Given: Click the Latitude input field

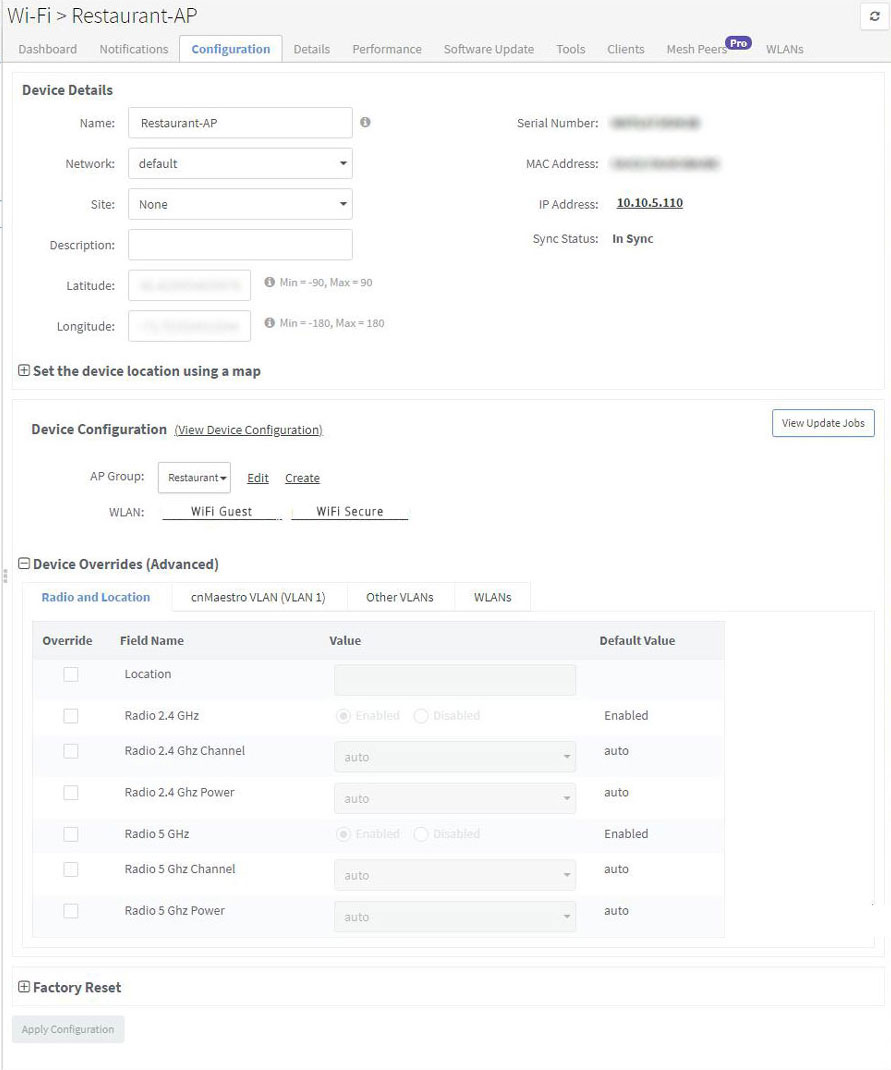Looking at the screenshot, I should (190, 285).
